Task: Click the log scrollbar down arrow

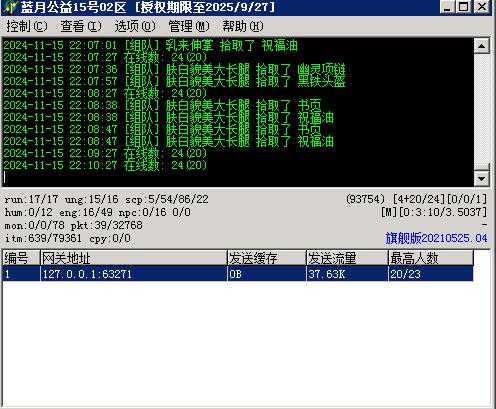Action: (x=481, y=178)
